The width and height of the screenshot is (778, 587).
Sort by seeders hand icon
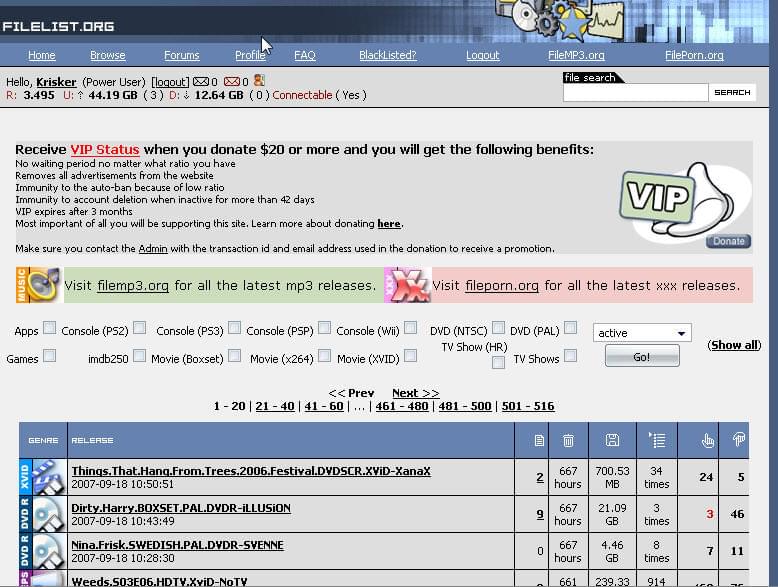click(708, 440)
